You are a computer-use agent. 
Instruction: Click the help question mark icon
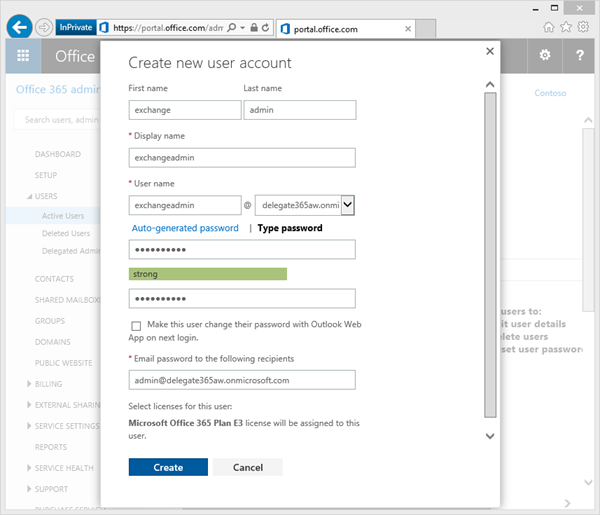coord(580,55)
